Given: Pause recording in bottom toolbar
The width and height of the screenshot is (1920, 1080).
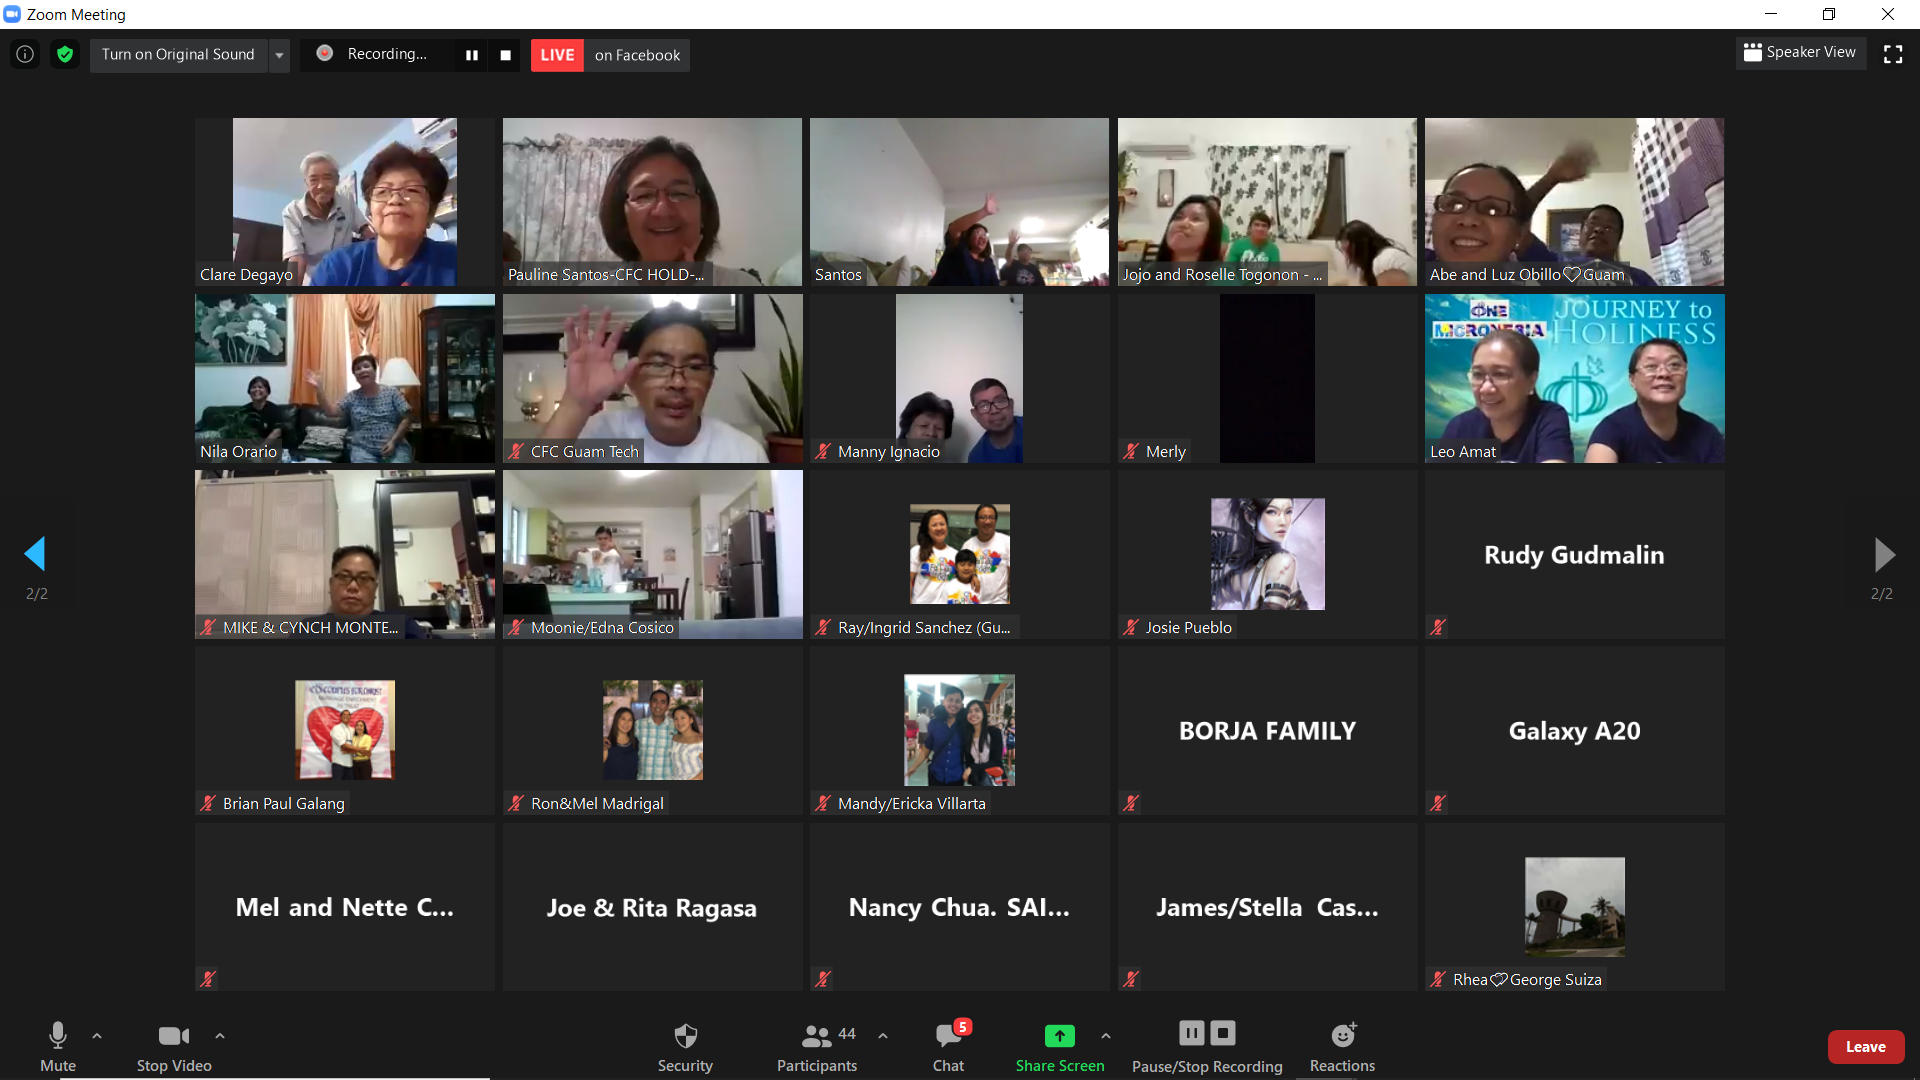Looking at the screenshot, I should point(1192,1033).
